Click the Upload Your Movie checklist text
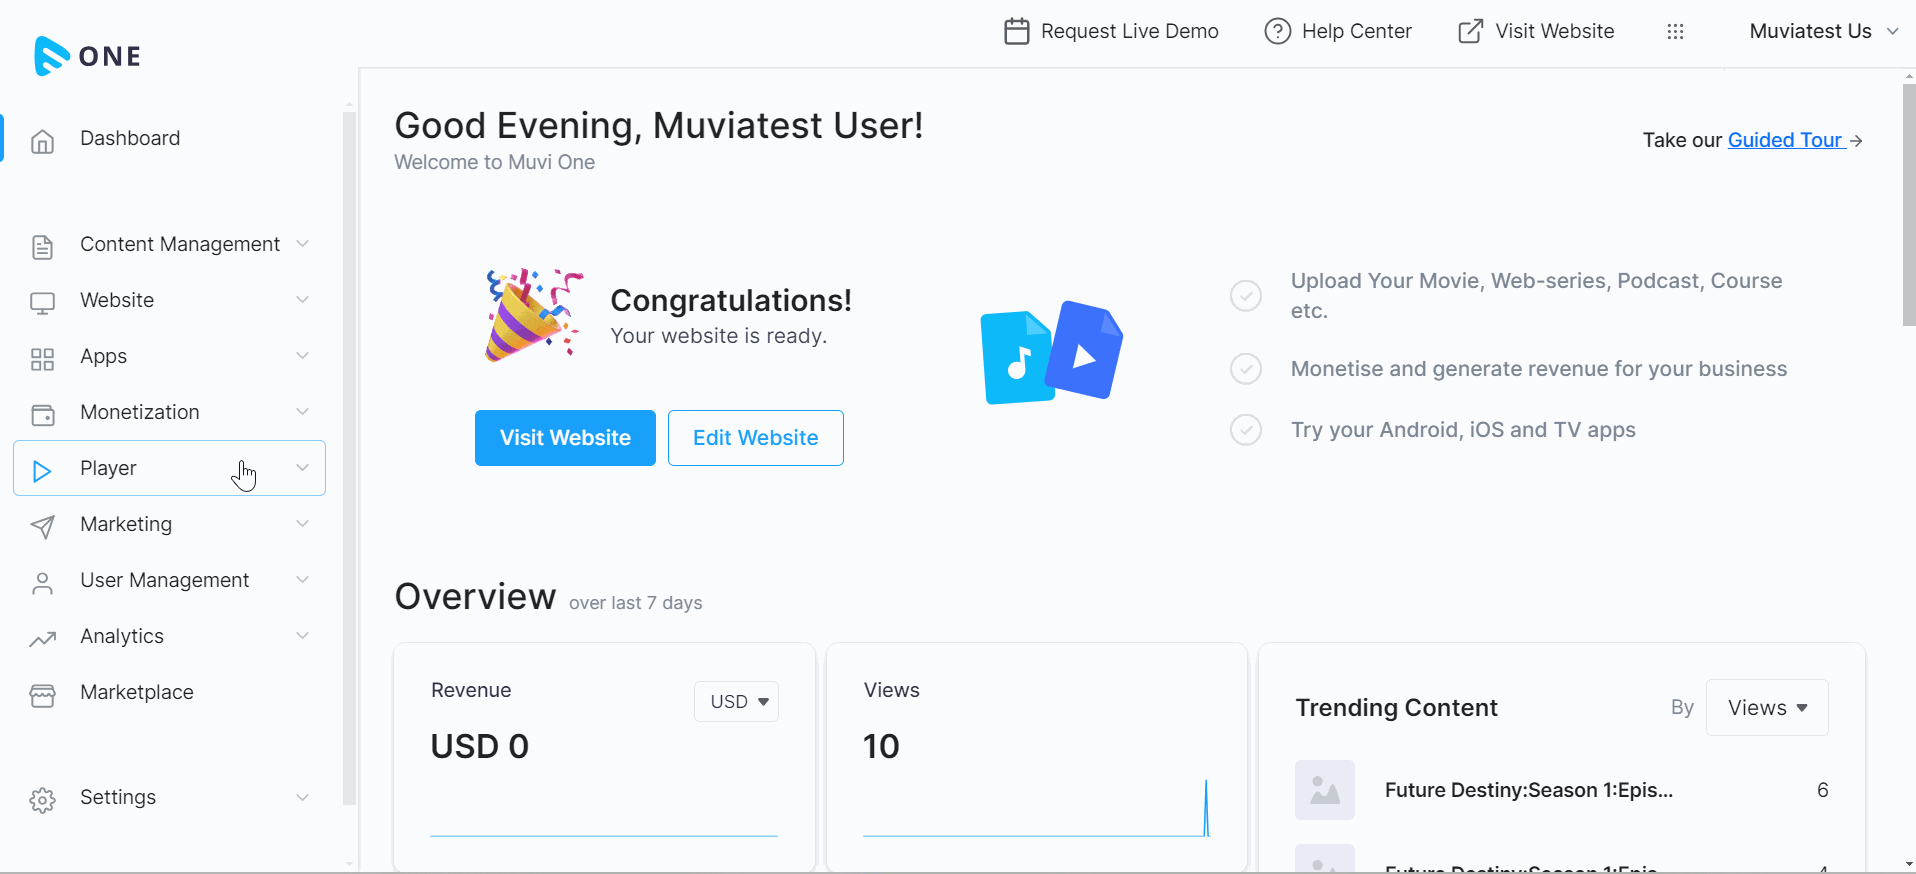This screenshot has width=1916, height=874. [1536, 296]
